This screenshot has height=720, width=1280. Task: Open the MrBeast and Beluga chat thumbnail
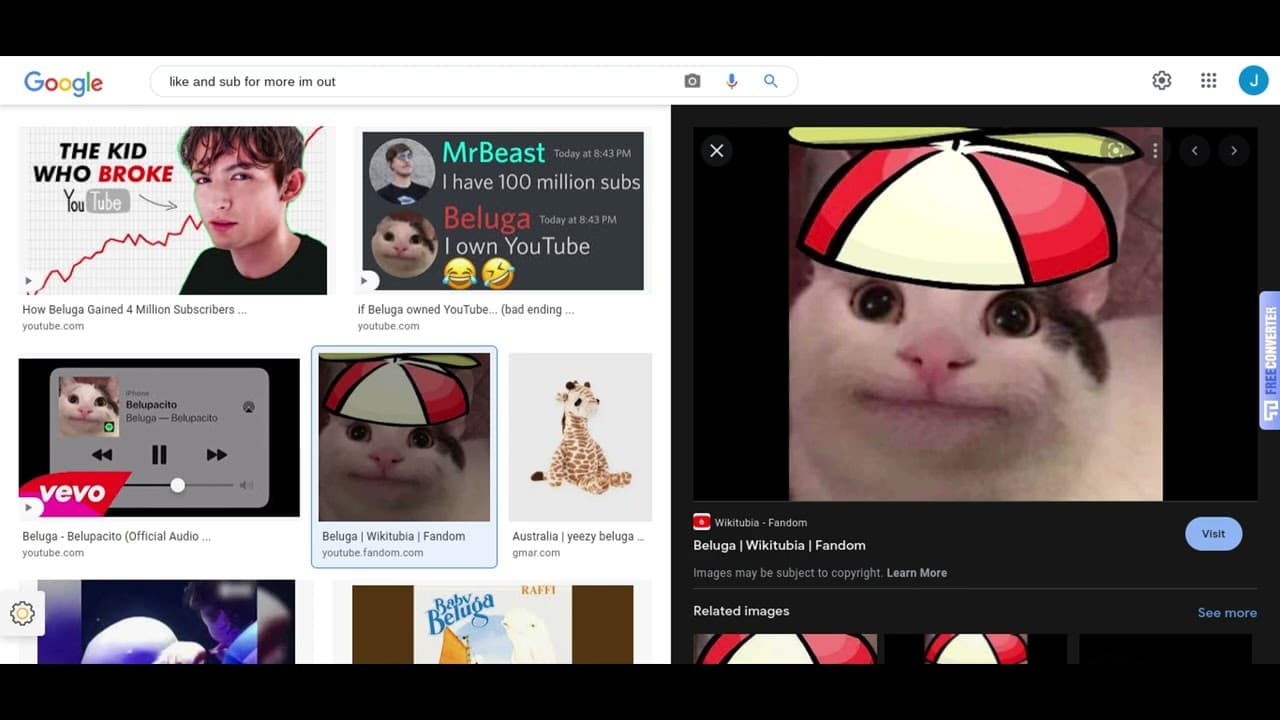point(503,211)
